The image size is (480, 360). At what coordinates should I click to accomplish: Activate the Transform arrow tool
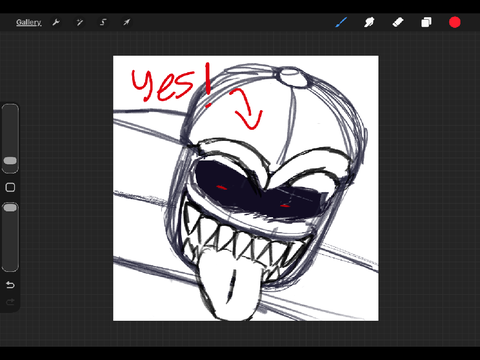coord(127,22)
